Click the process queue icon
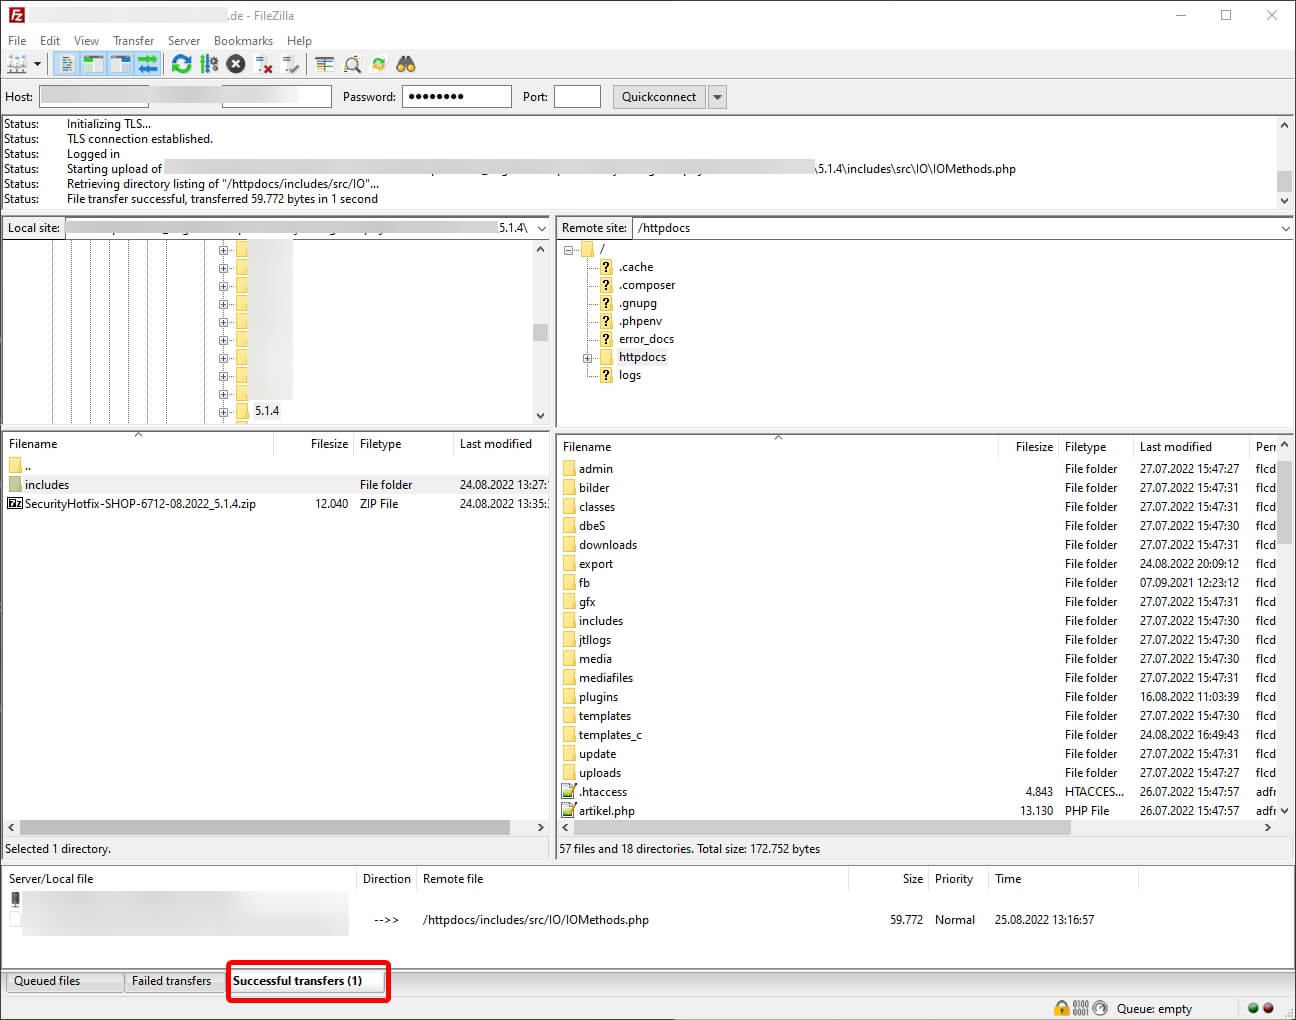This screenshot has height=1020, width=1296. pos(208,64)
